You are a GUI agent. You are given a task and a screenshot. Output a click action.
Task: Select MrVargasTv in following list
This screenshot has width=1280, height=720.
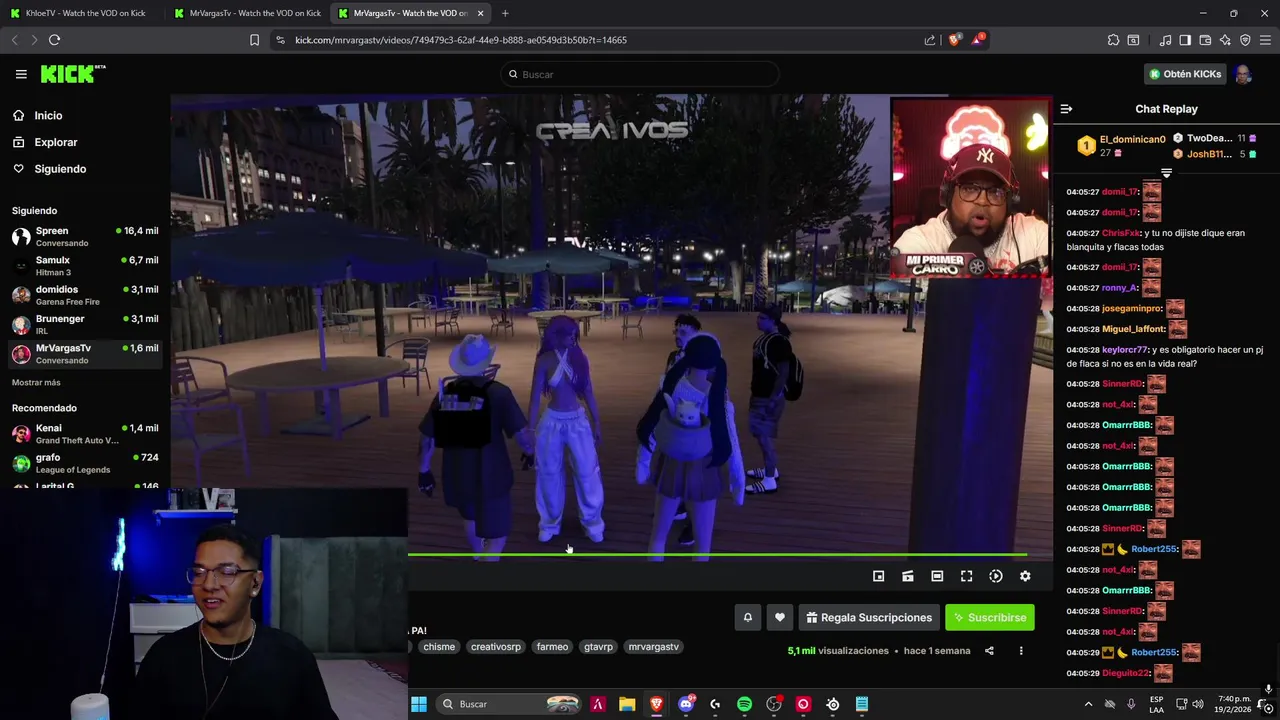(x=85, y=354)
